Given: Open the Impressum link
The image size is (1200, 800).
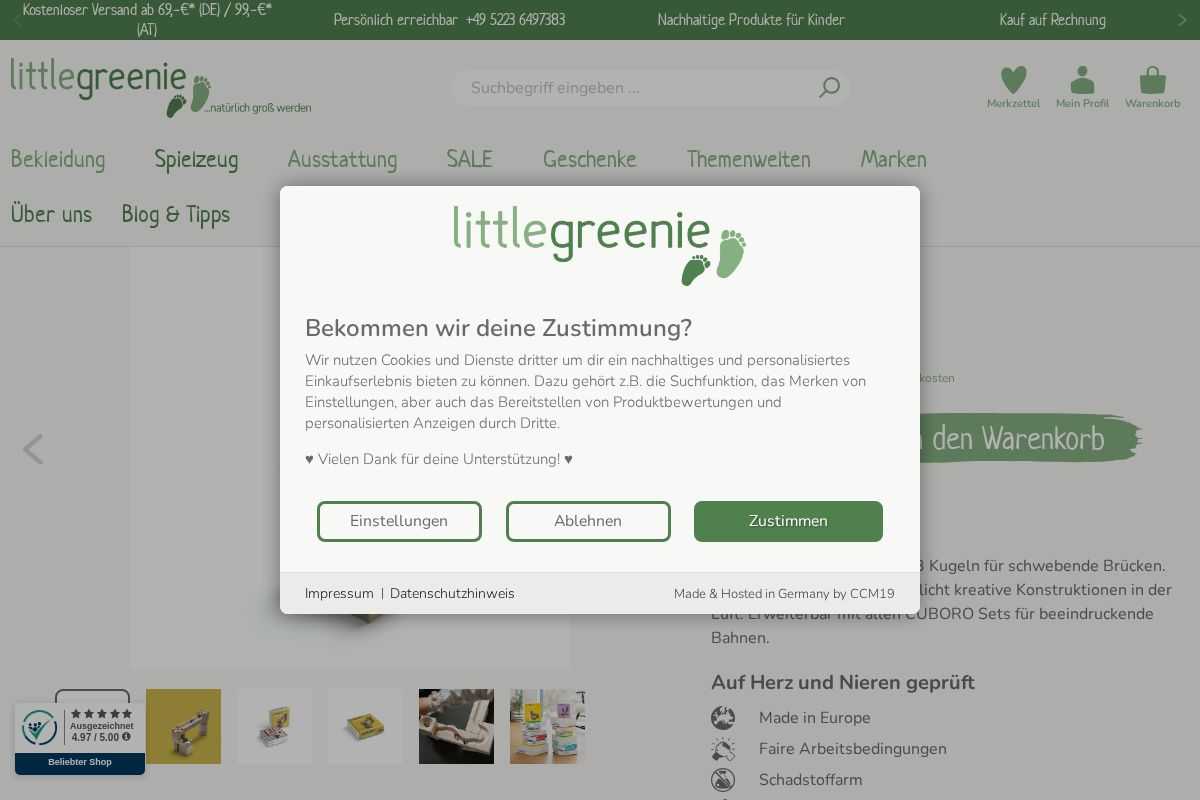Looking at the screenshot, I should [x=339, y=594].
